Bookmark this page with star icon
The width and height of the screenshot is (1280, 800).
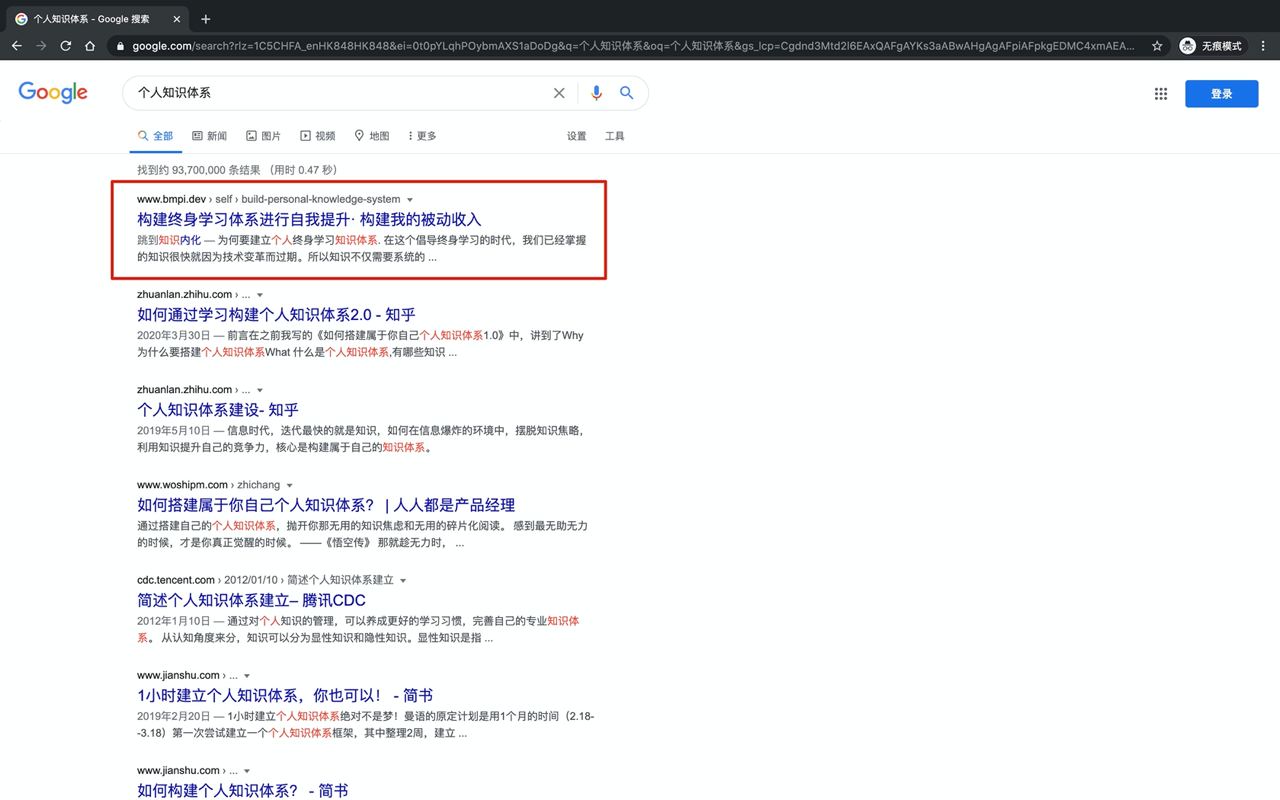(1157, 46)
